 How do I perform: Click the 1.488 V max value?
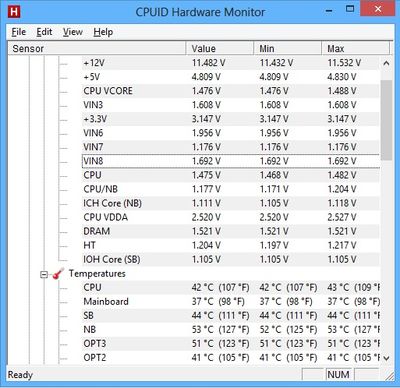click(x=342, y=91)
